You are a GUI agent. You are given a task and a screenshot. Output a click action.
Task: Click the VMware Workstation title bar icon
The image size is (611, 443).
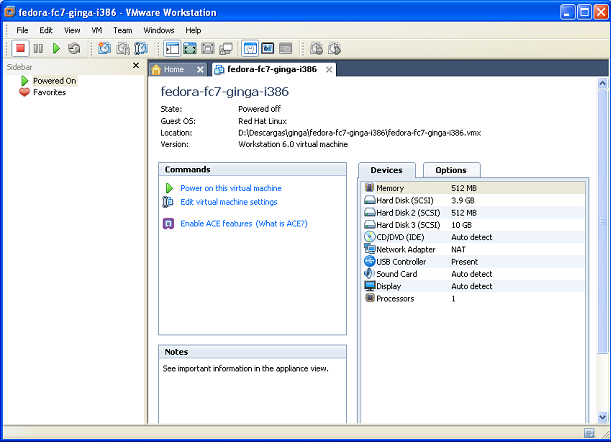click(9, 12)
